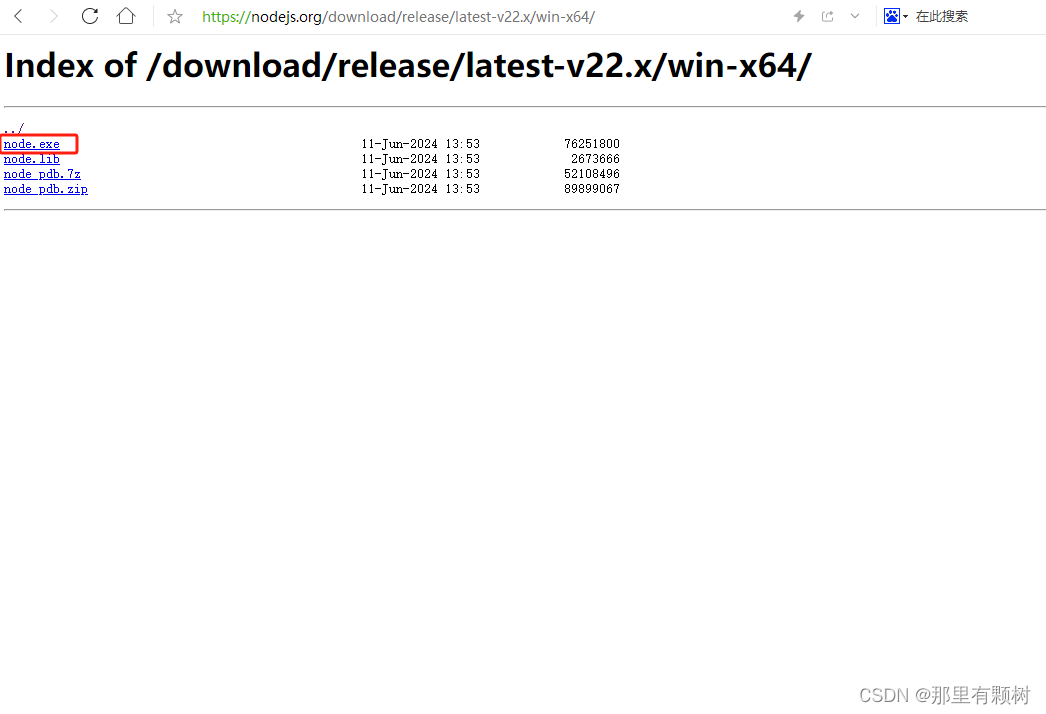This screenshot has height=714, width=1046.
Task: Click the Baidu paw search engine icon
Action: [x=891, y=16]
